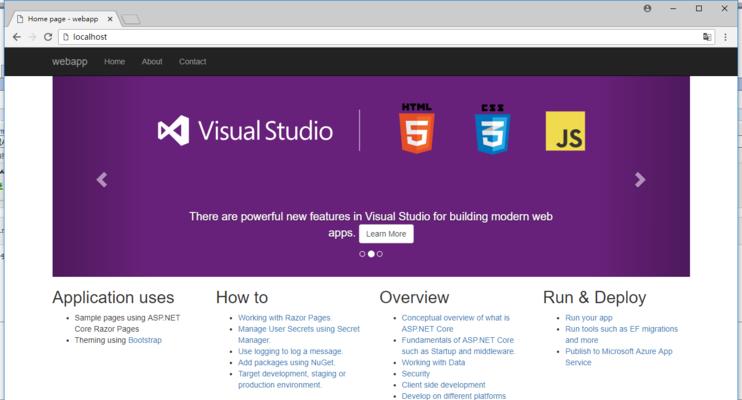
Task: Open the Security link
Action: click(415, 374)
